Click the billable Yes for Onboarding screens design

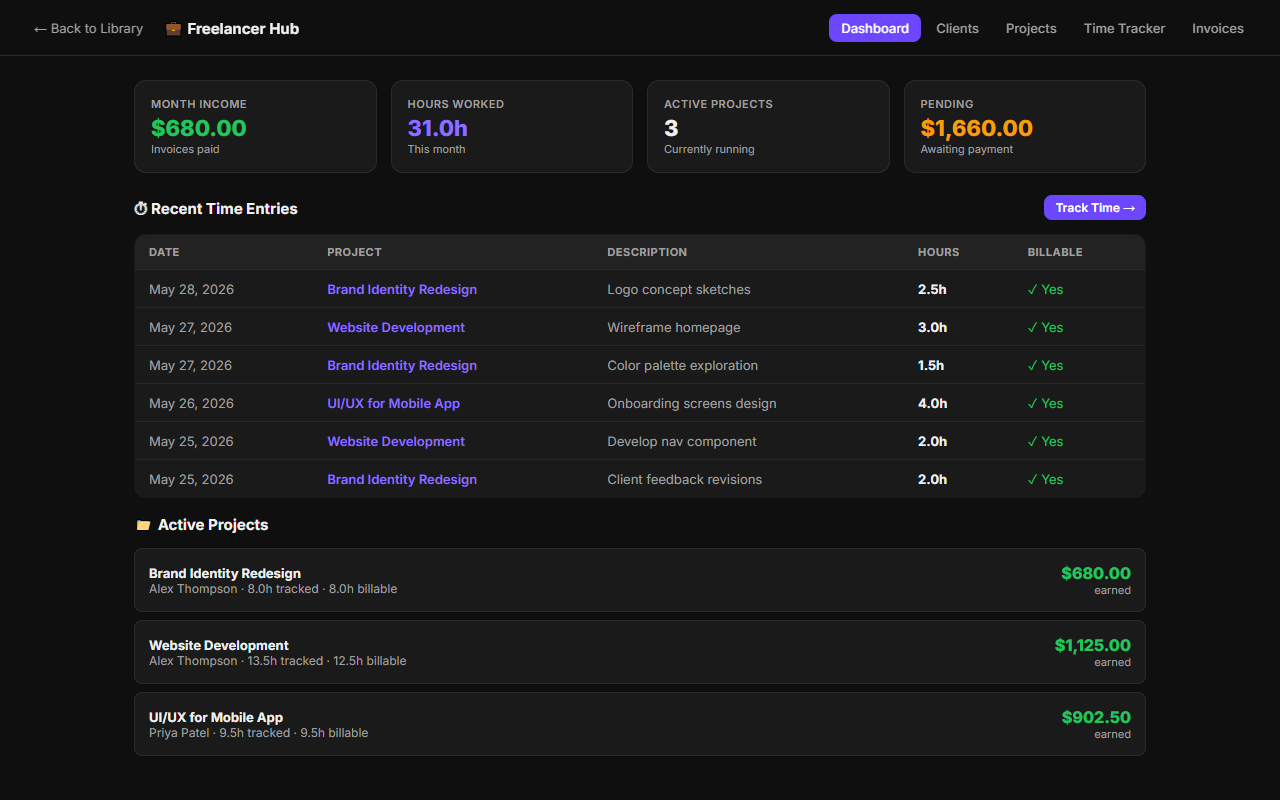tap(1046, 403)
